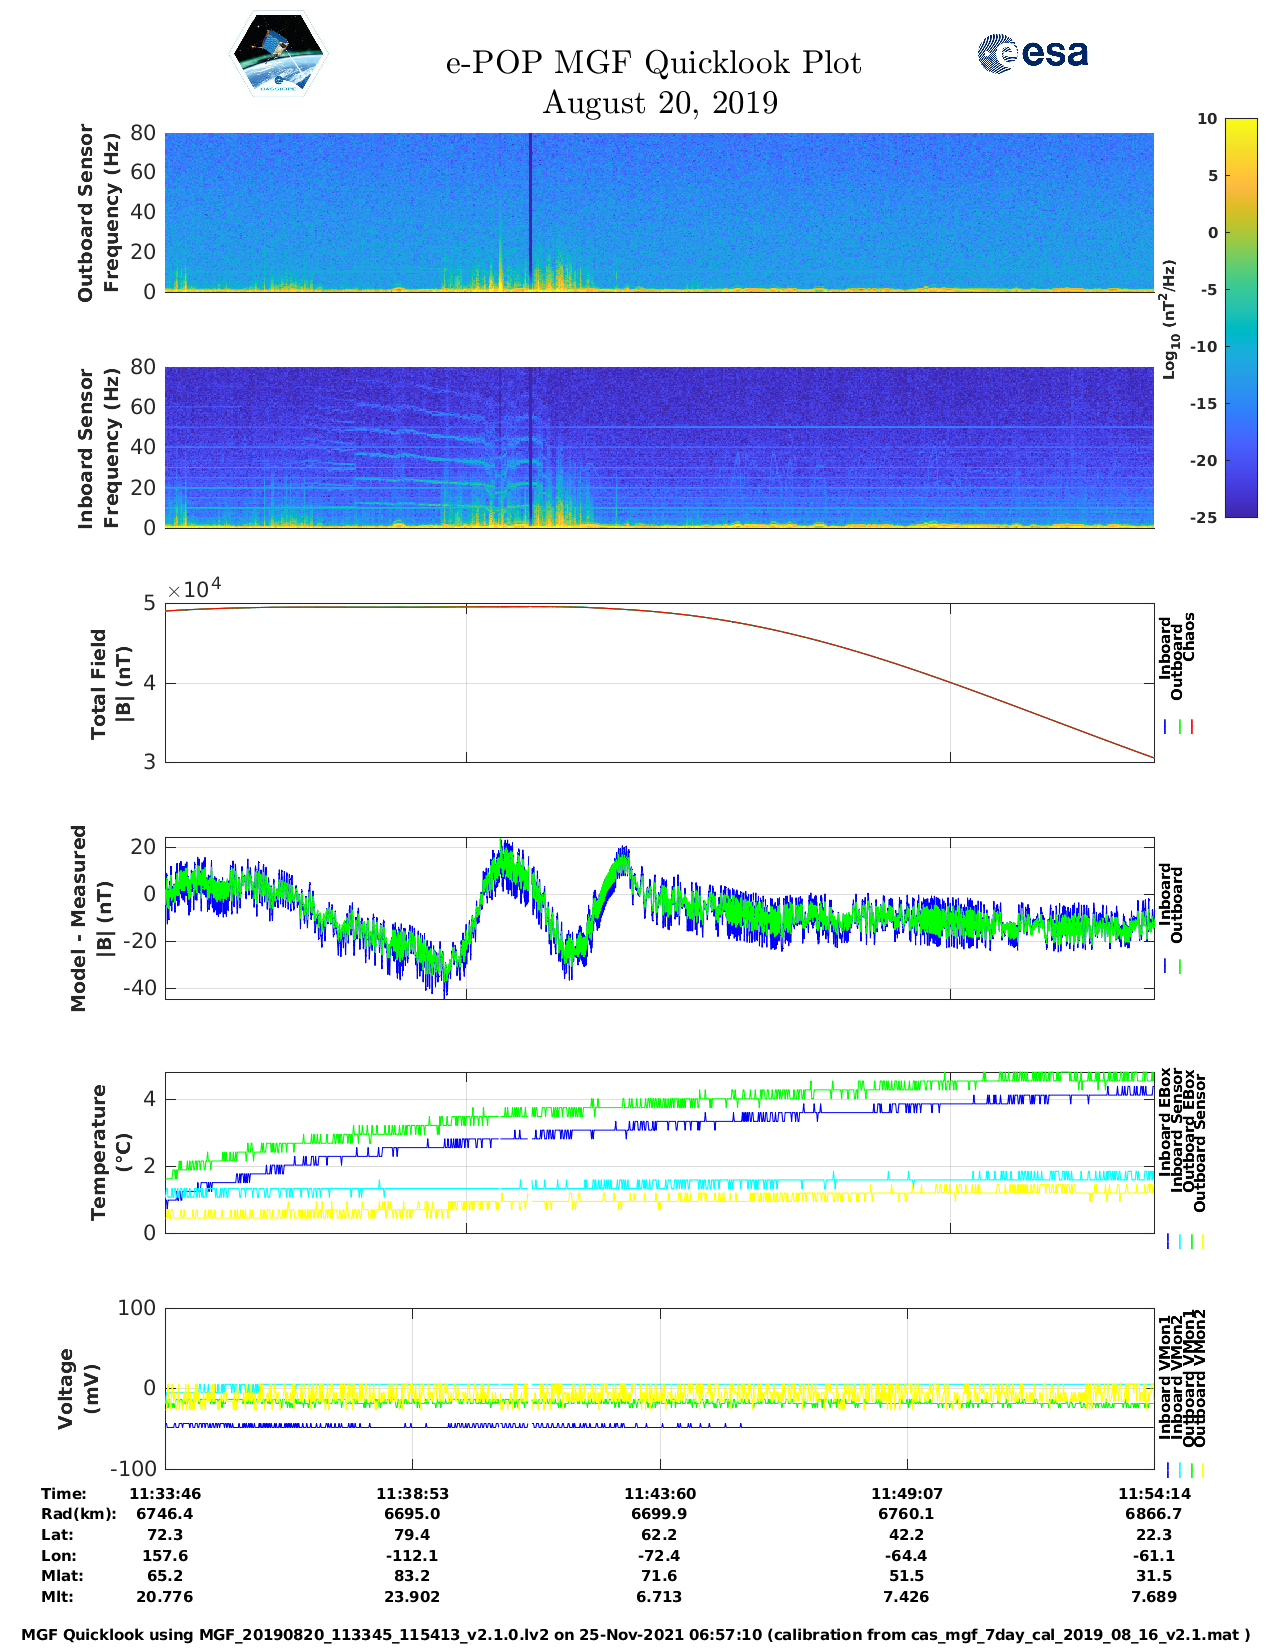Click the Inboard Sensor spectrogram panel
1275x1650 pixels.
click(659, 447)
